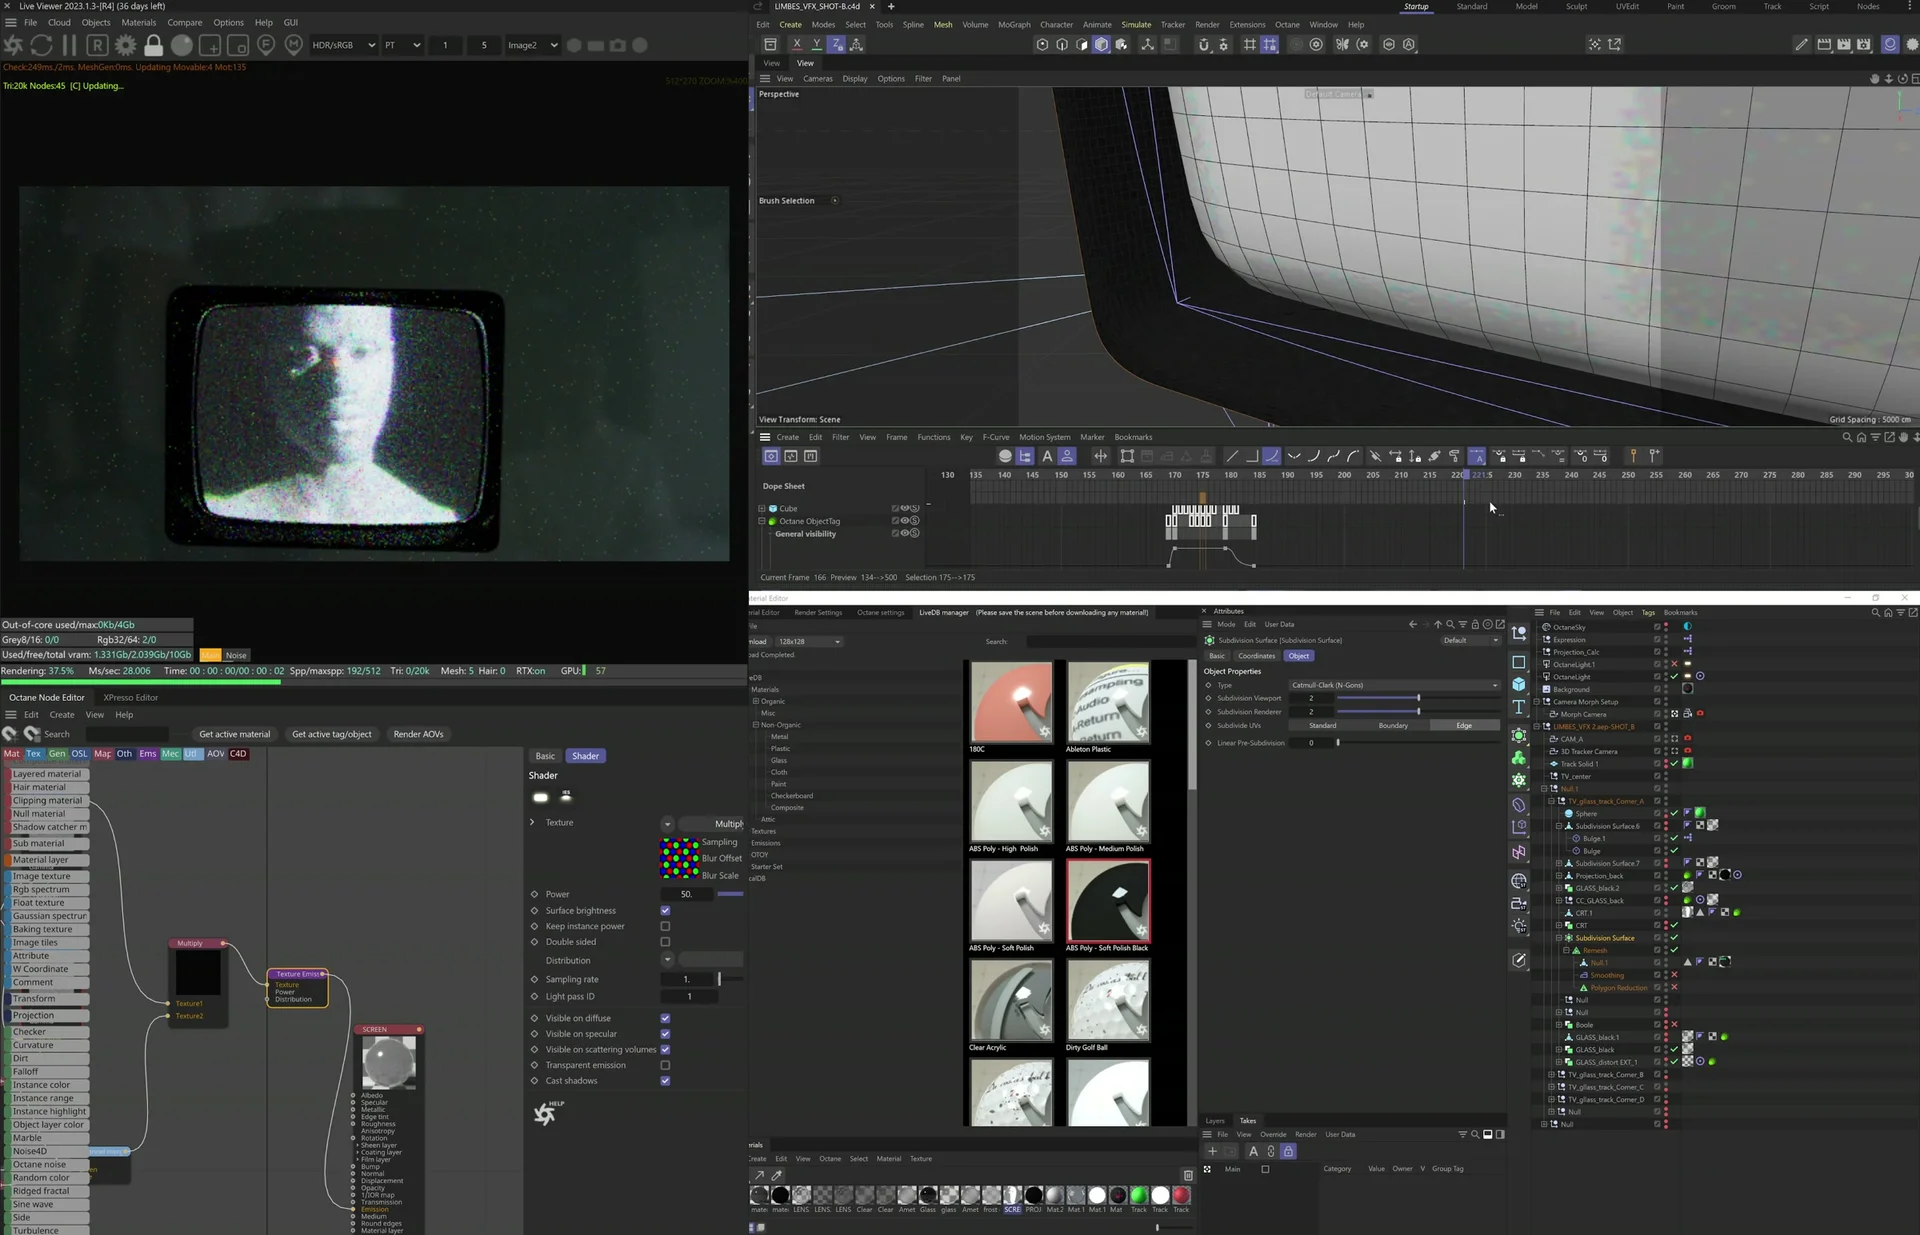The image size is (1920, 1235).
Task: Click Get active material button
Action: pos(234,734)
